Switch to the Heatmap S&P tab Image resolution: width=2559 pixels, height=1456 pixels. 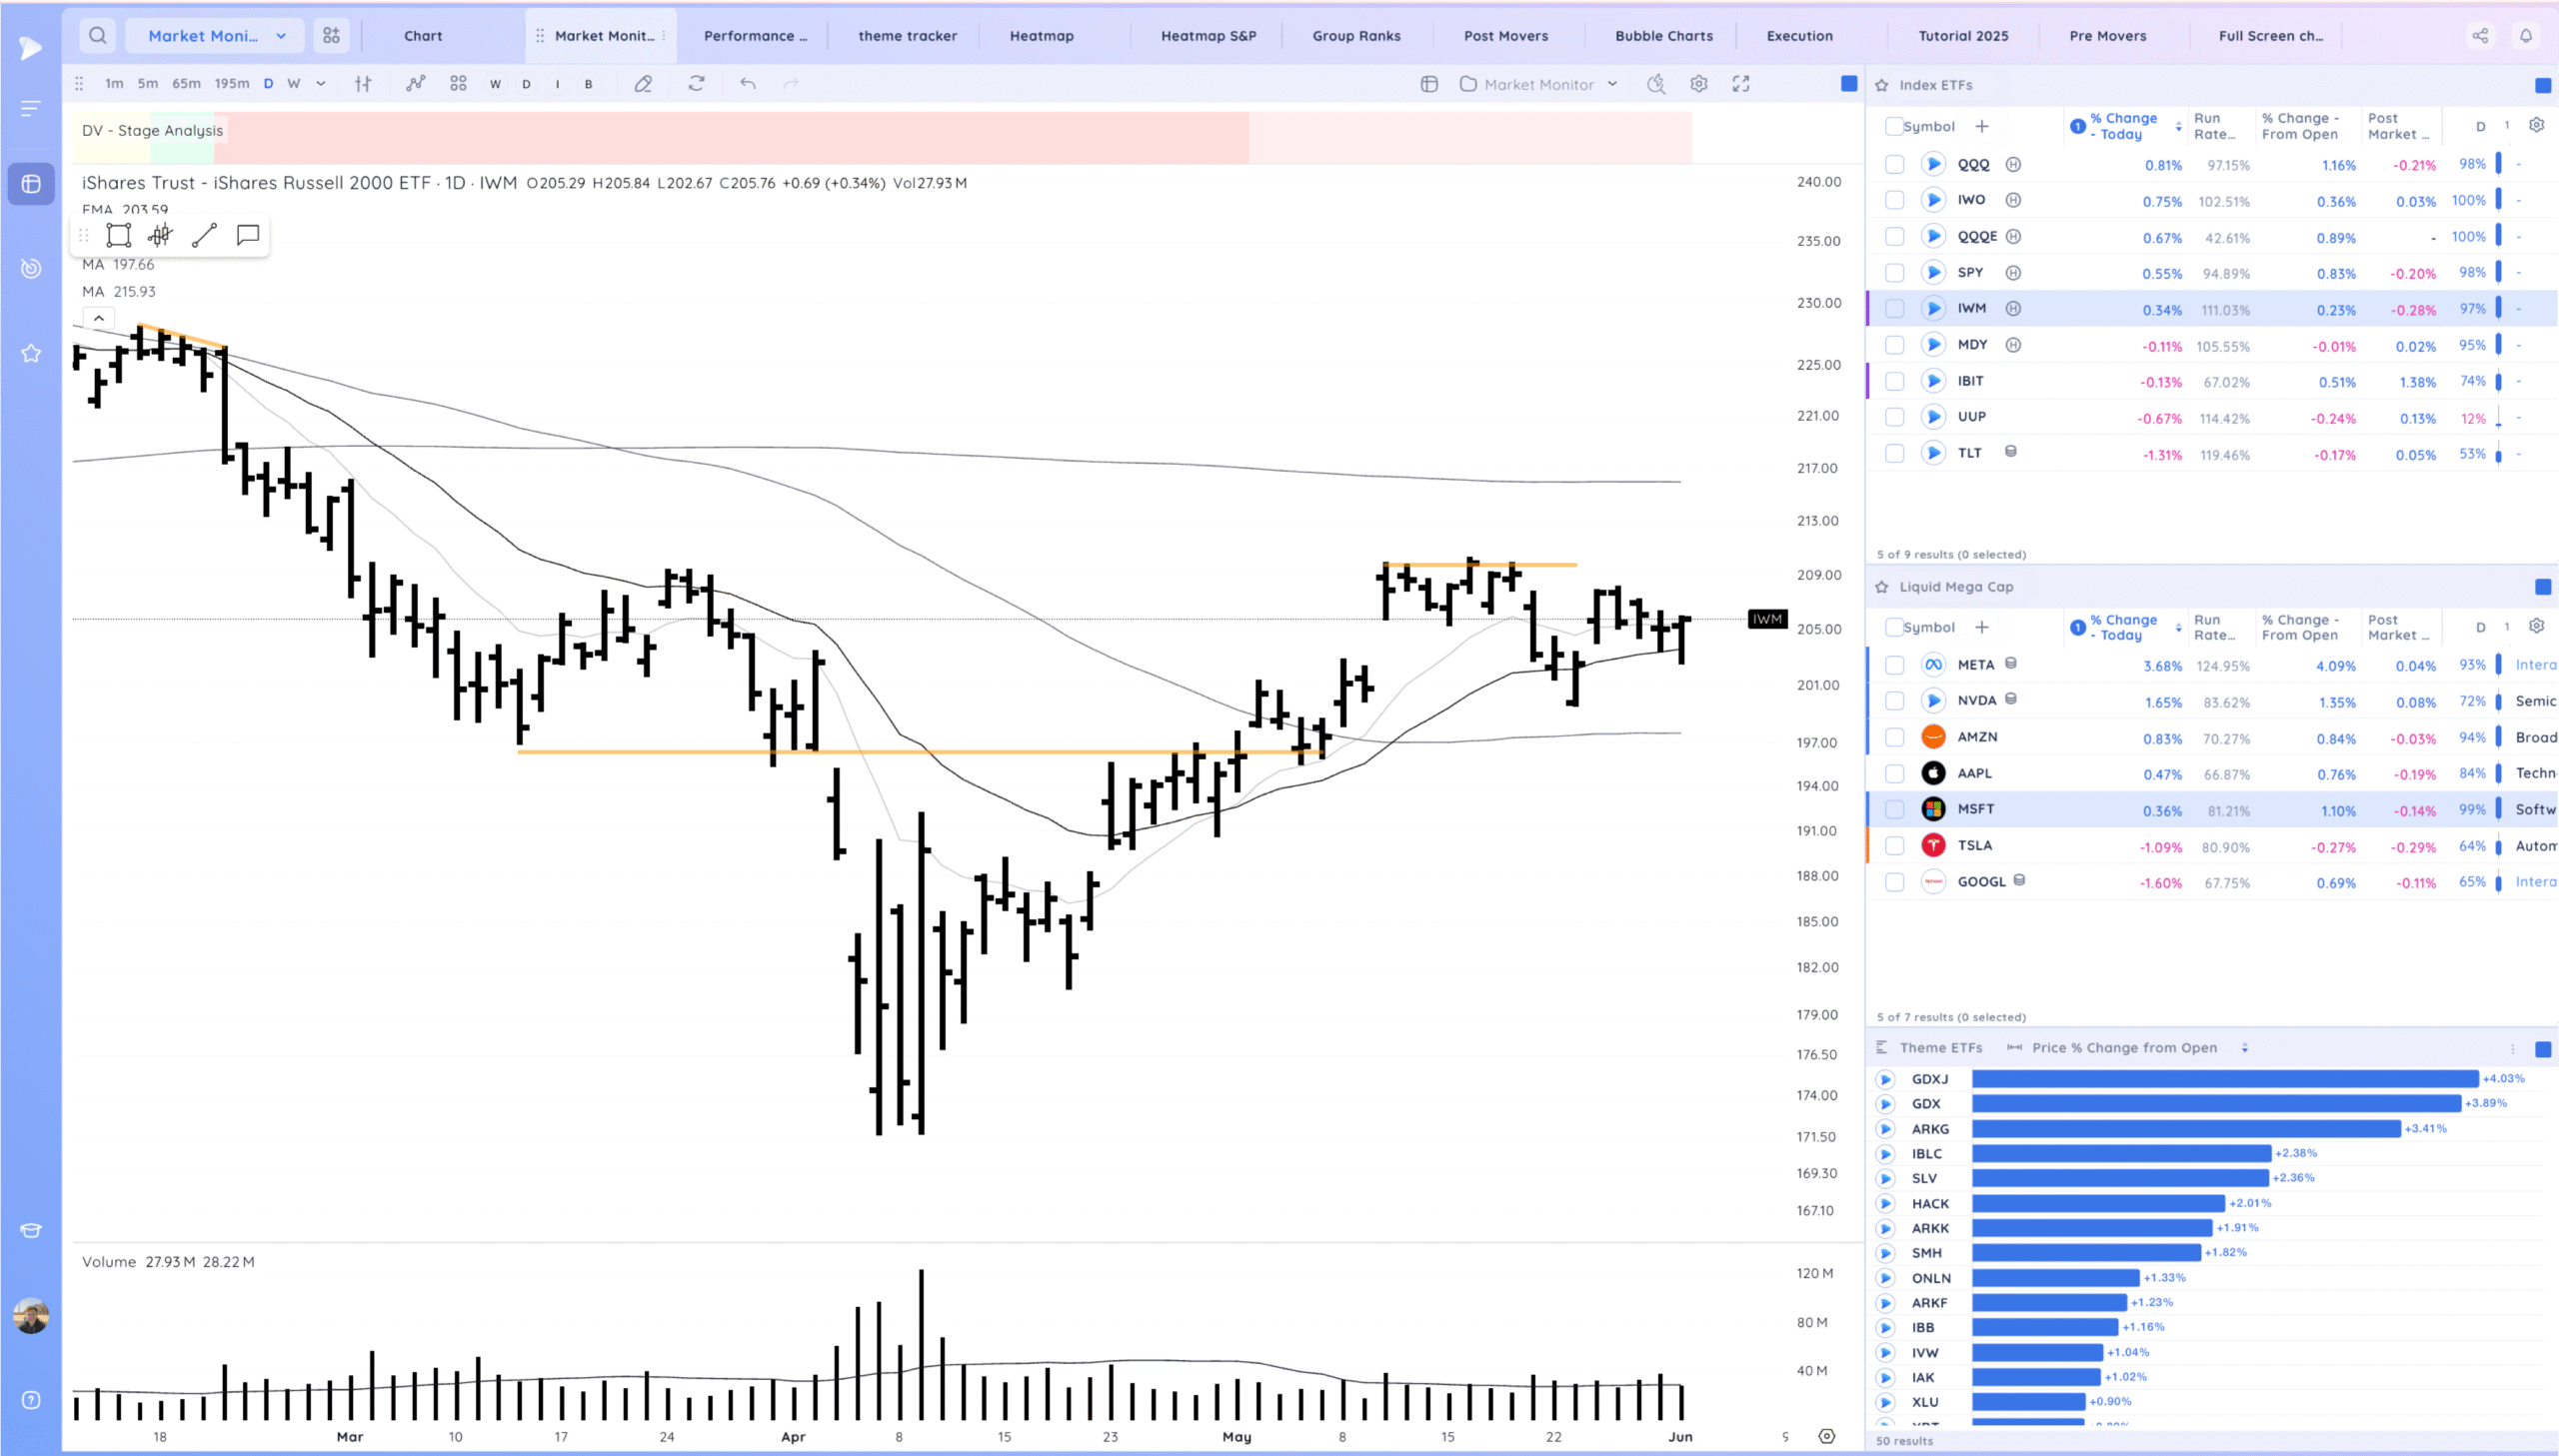pyautogui.click(x=1207, y=36)
